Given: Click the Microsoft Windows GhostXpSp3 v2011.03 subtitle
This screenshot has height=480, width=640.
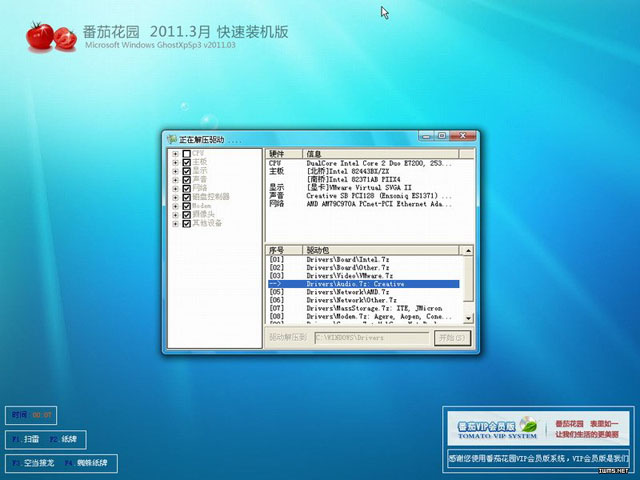Looking at the screenshot, I should [160, 45].
